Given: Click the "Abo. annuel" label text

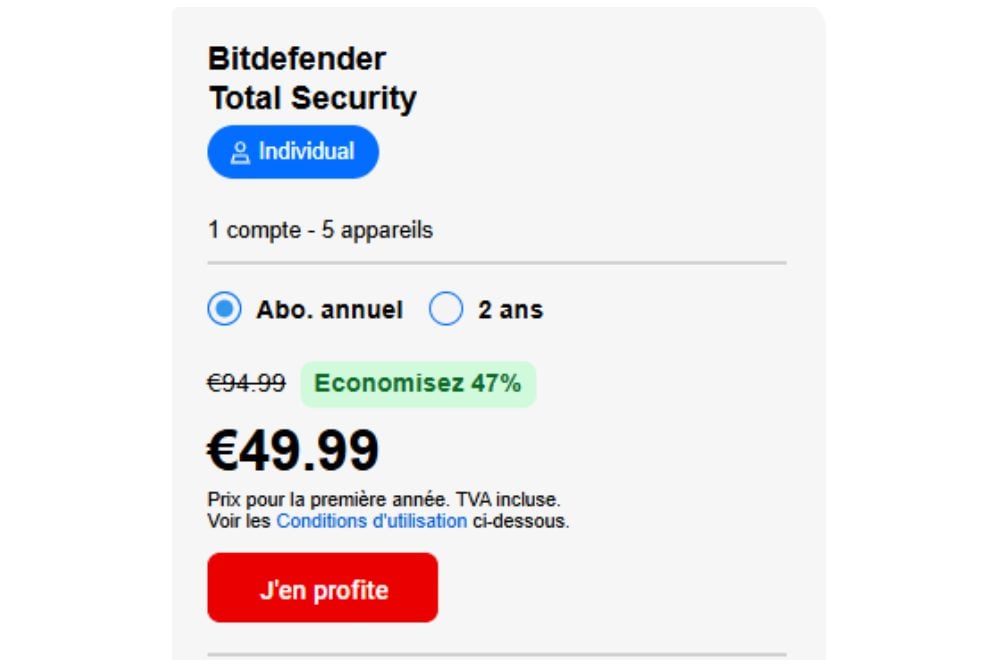Looking at the screenshot, I should (x=329, y=310).
